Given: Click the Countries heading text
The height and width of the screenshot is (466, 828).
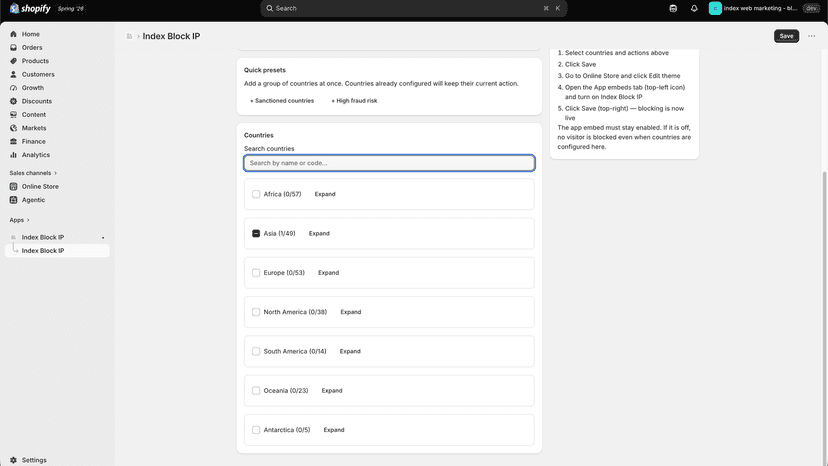Looking at the screenshot, I should (x=259, y=135).
